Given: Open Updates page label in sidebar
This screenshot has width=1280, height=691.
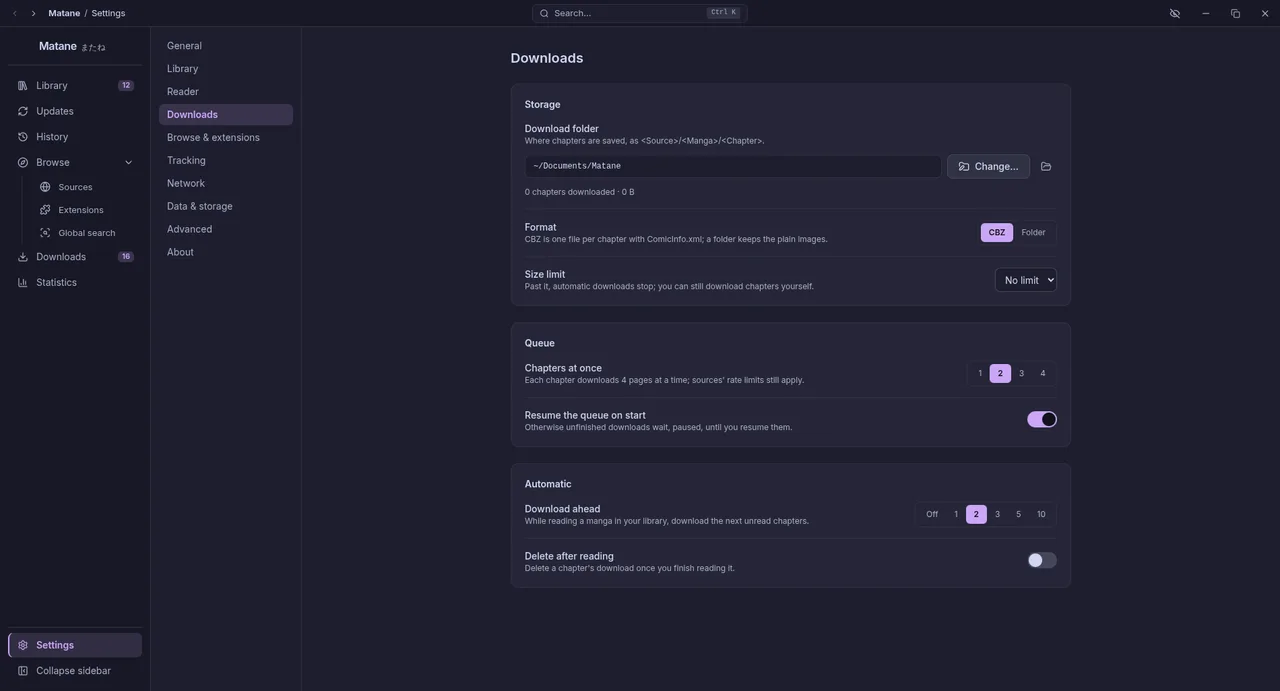Looking at the screenshot, I should coord(55,111).
